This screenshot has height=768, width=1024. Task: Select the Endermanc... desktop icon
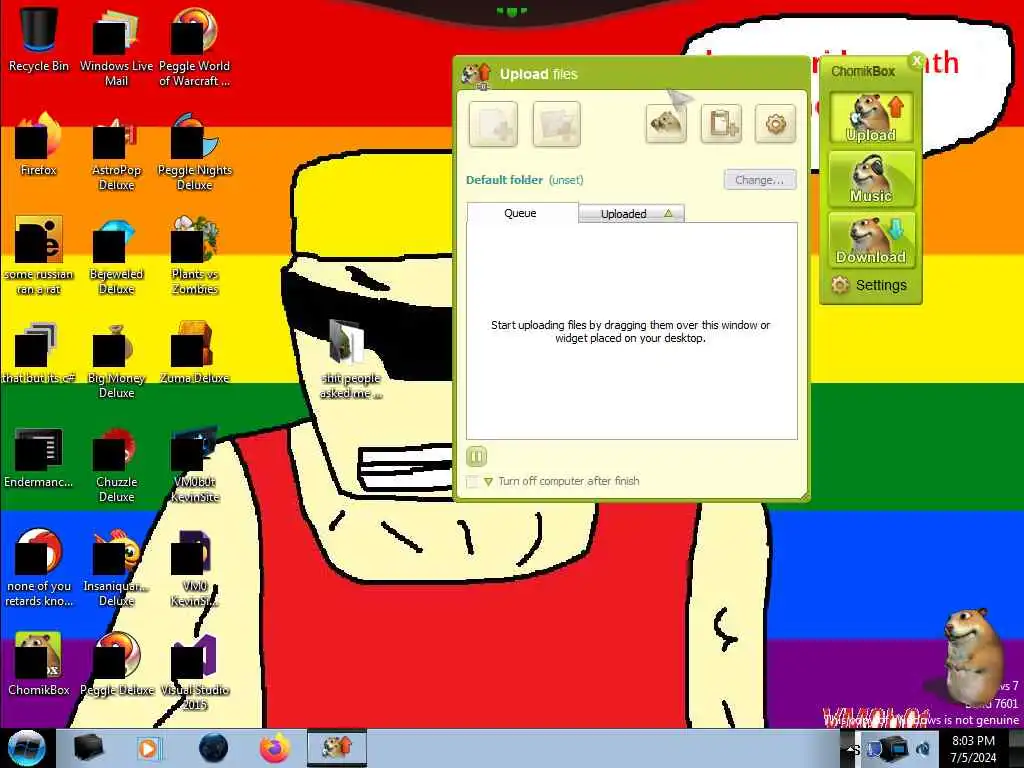click(39, 457)
